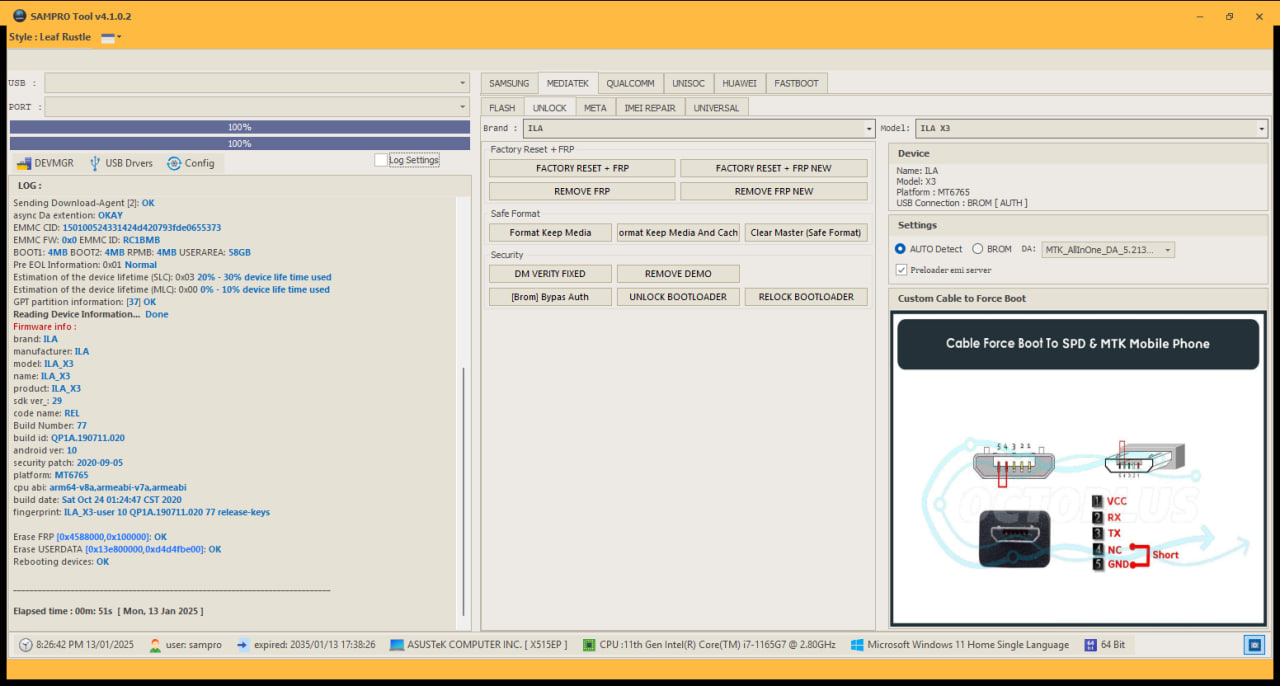Select the UNLOCK sub-tab
Screen dimensions: 1280x686
tap(549, 107)
